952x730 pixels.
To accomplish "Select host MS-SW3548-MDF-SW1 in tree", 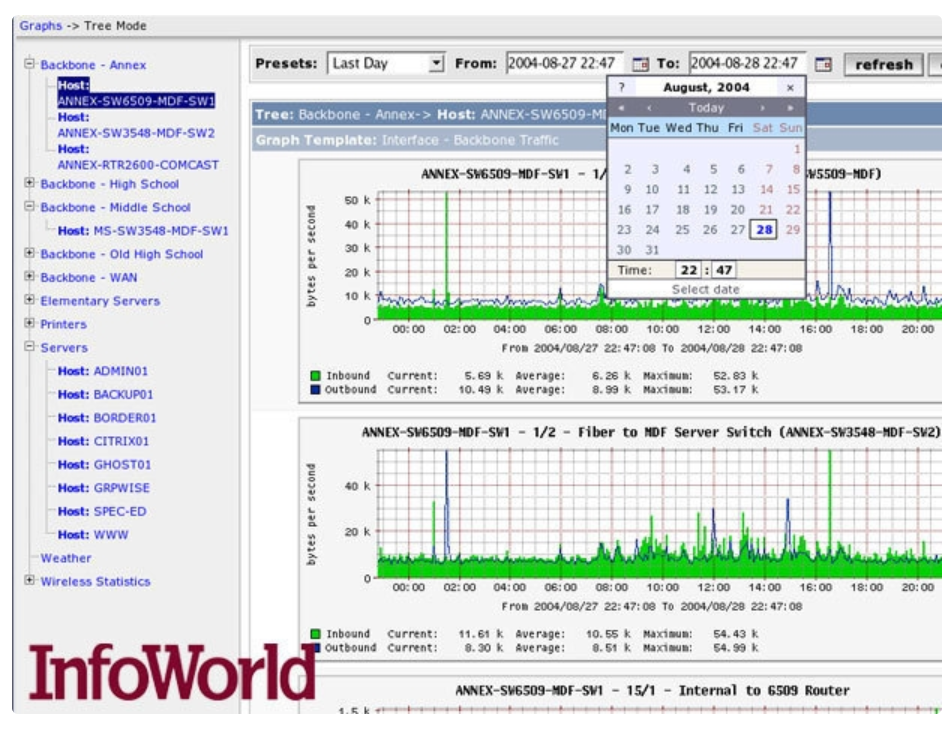I will (143, 231).
